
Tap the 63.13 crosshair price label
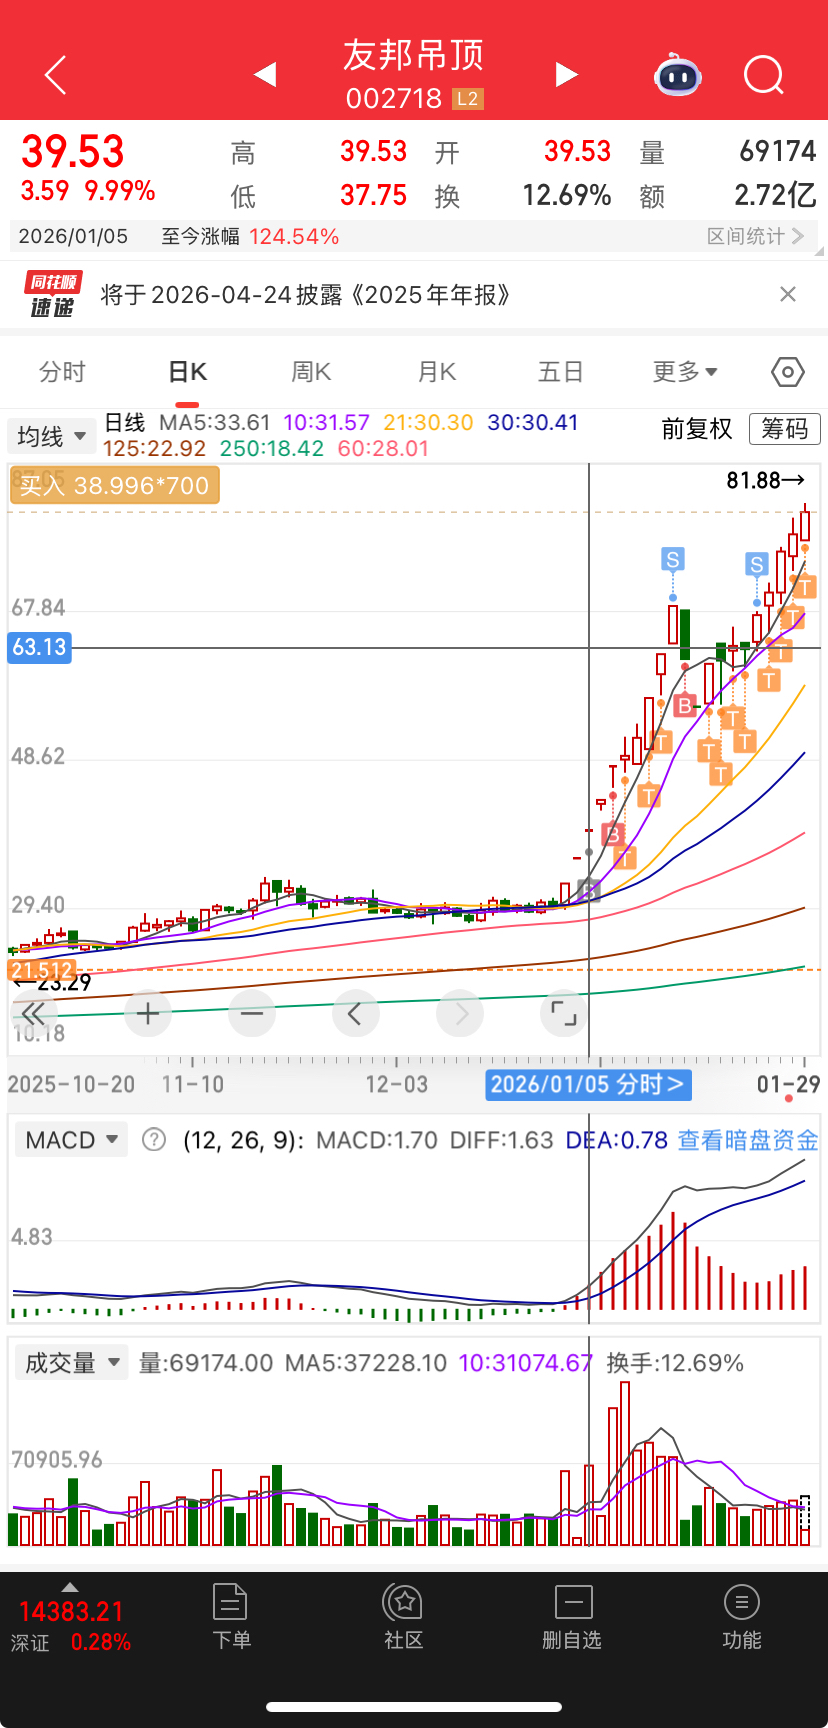39,647
